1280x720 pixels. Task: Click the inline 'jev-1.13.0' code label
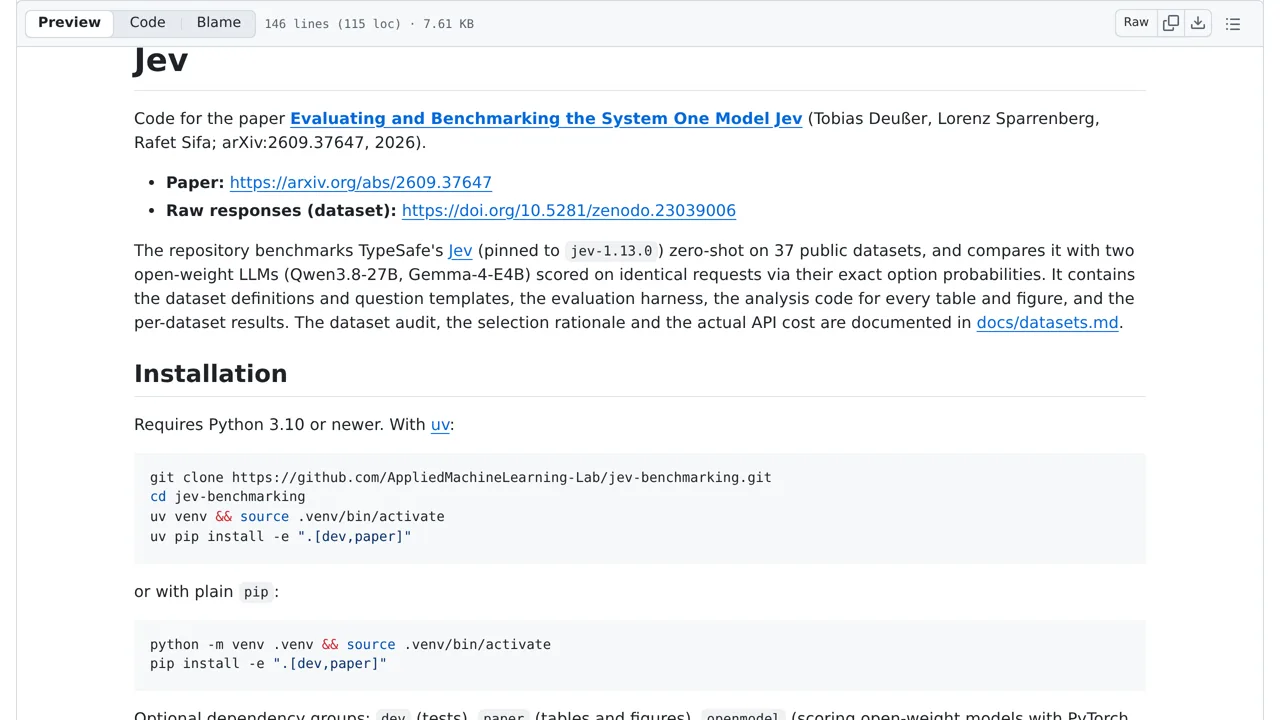tap(611, 251)
